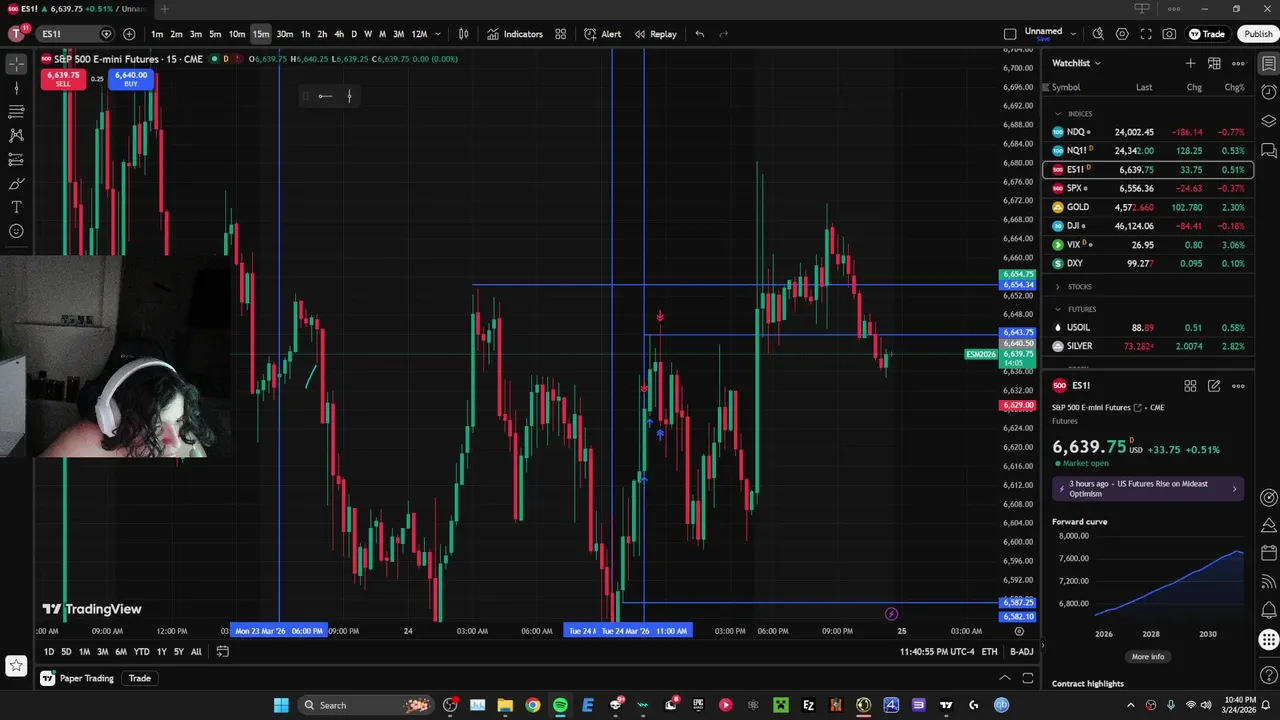Select the 1M date range
1280x720 pixels.
pos(84,652)
